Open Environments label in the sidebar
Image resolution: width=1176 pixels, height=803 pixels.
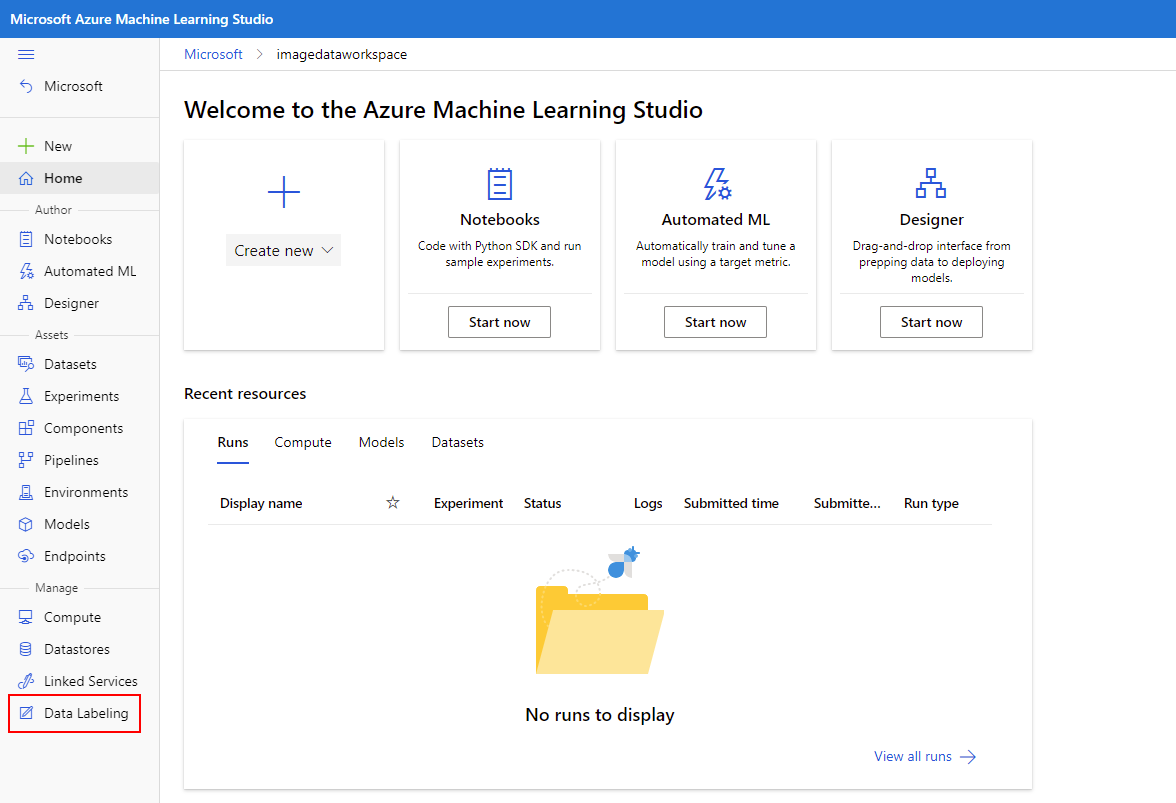(86, 492)
